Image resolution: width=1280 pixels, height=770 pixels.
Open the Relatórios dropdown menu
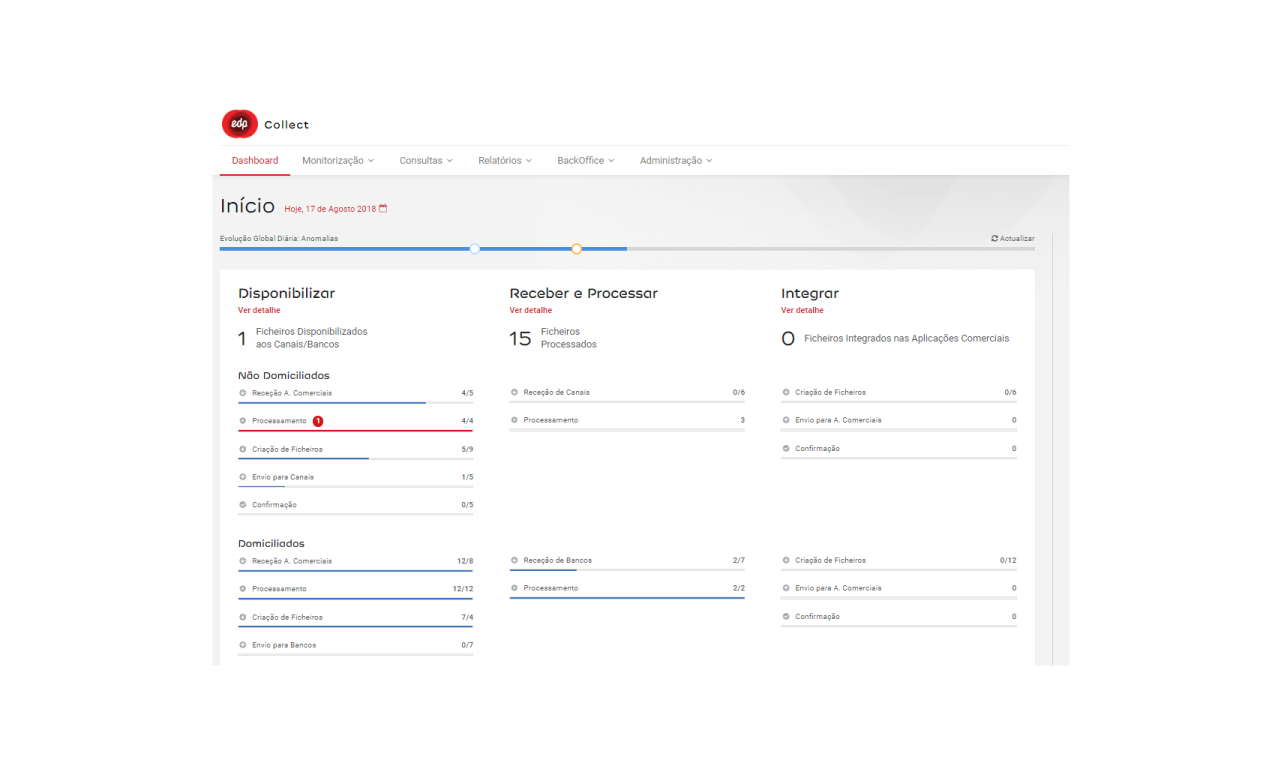505,161
